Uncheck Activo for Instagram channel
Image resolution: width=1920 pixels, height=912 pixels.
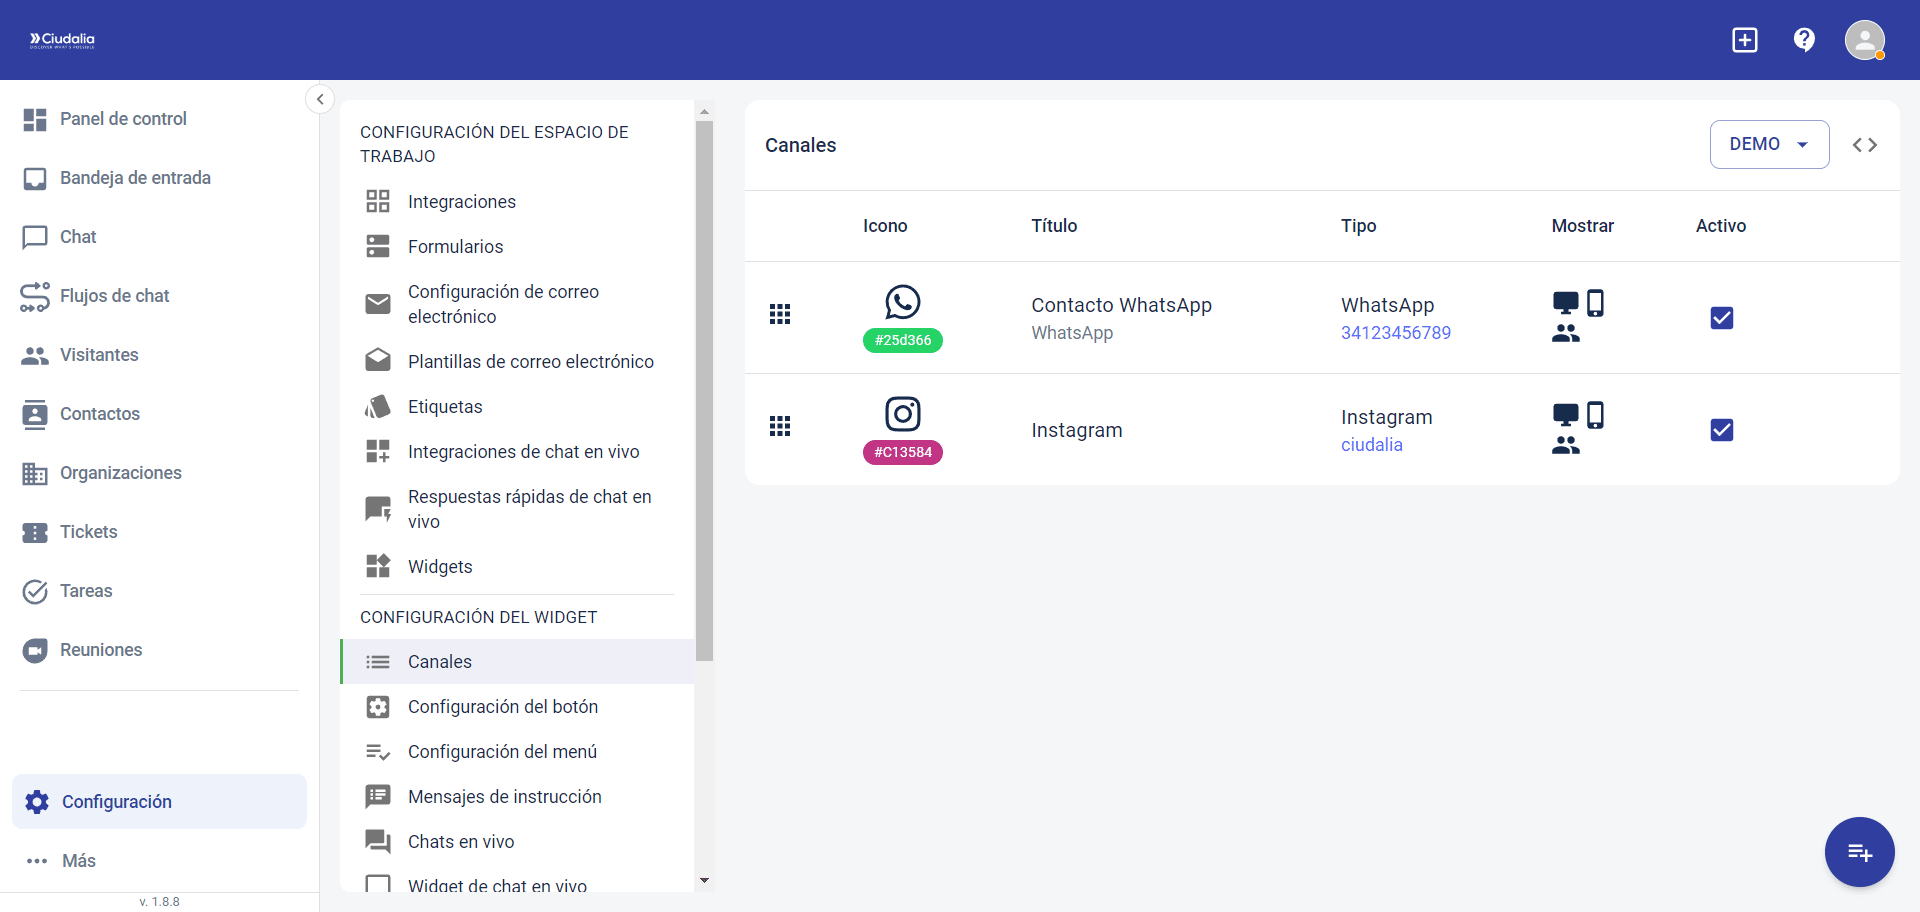click(x=1721, y=430)
